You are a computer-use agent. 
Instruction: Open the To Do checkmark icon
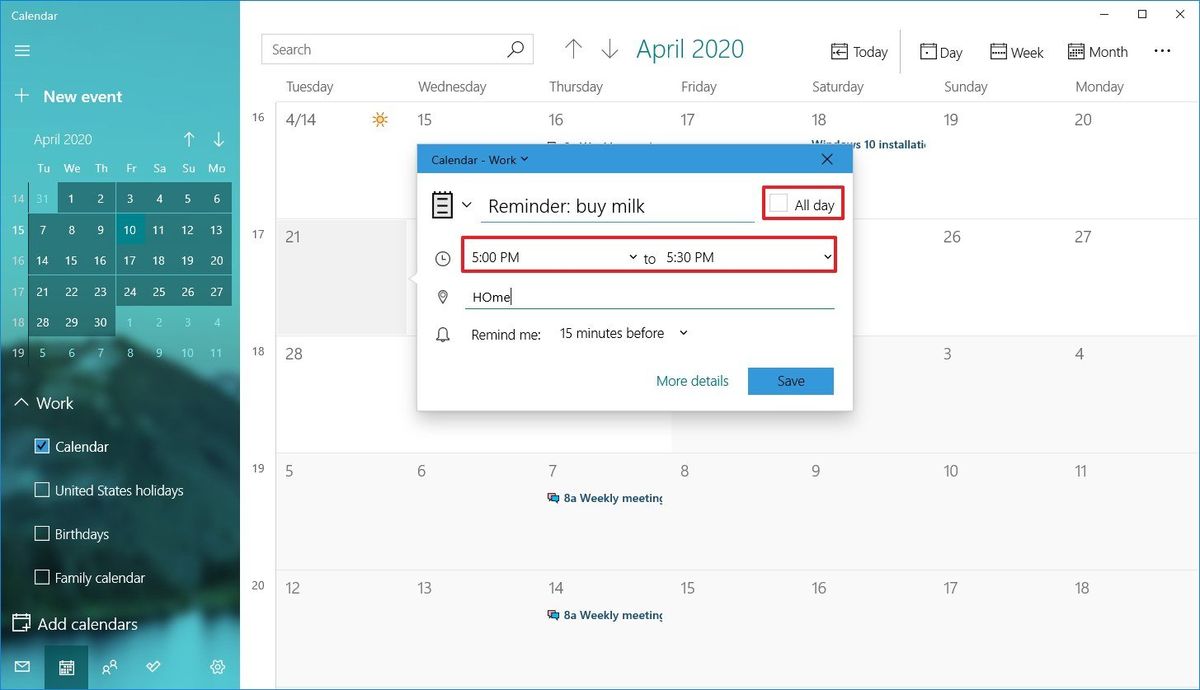153,667
